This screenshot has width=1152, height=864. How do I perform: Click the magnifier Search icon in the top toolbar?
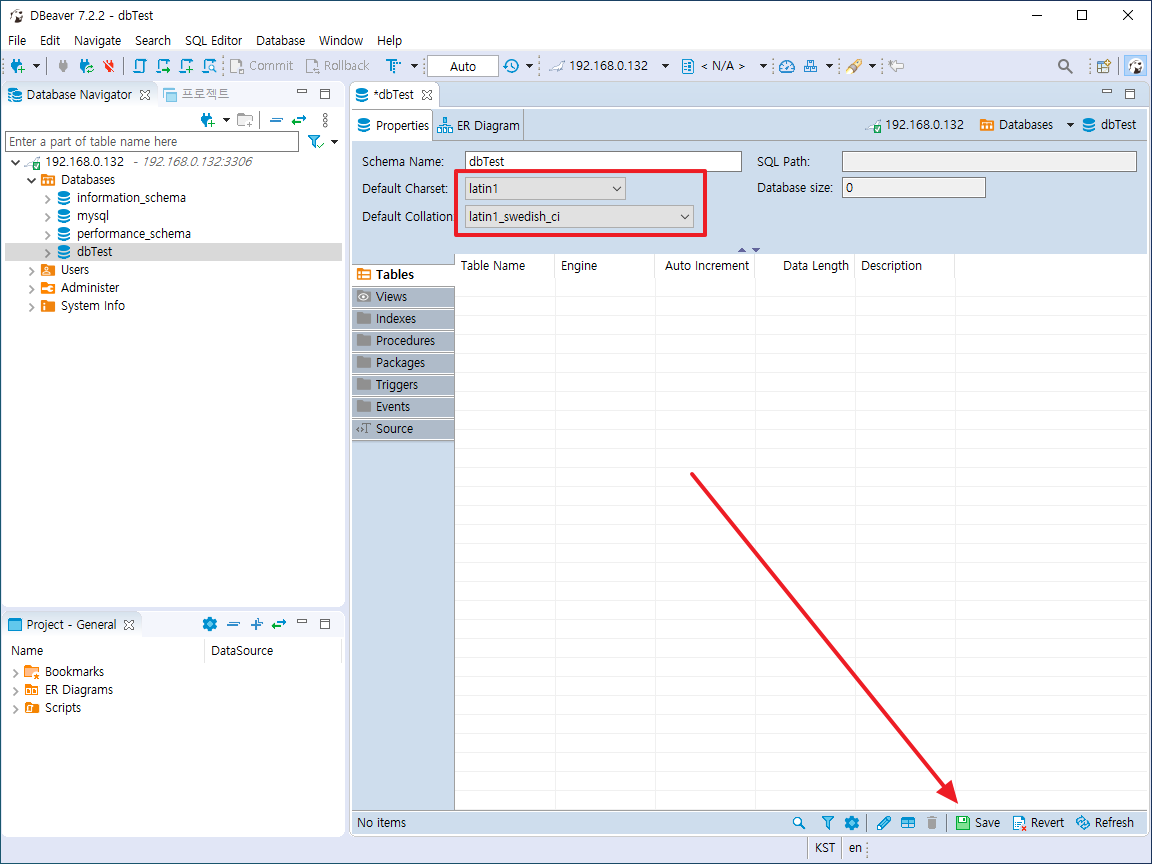tap(1065, 66)
